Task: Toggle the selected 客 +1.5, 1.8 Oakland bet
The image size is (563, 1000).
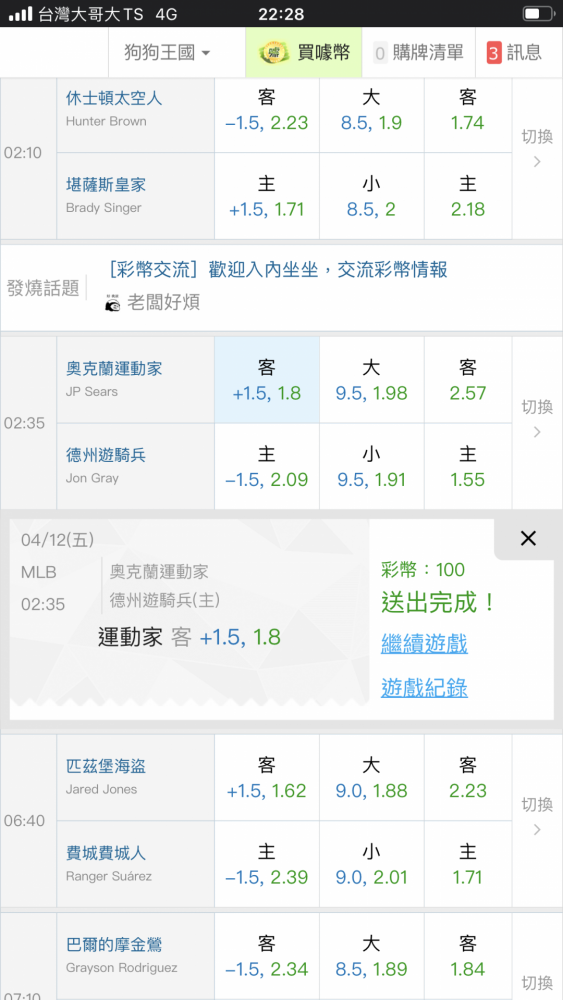Action: pyautogui.click(x=267, y=380)
